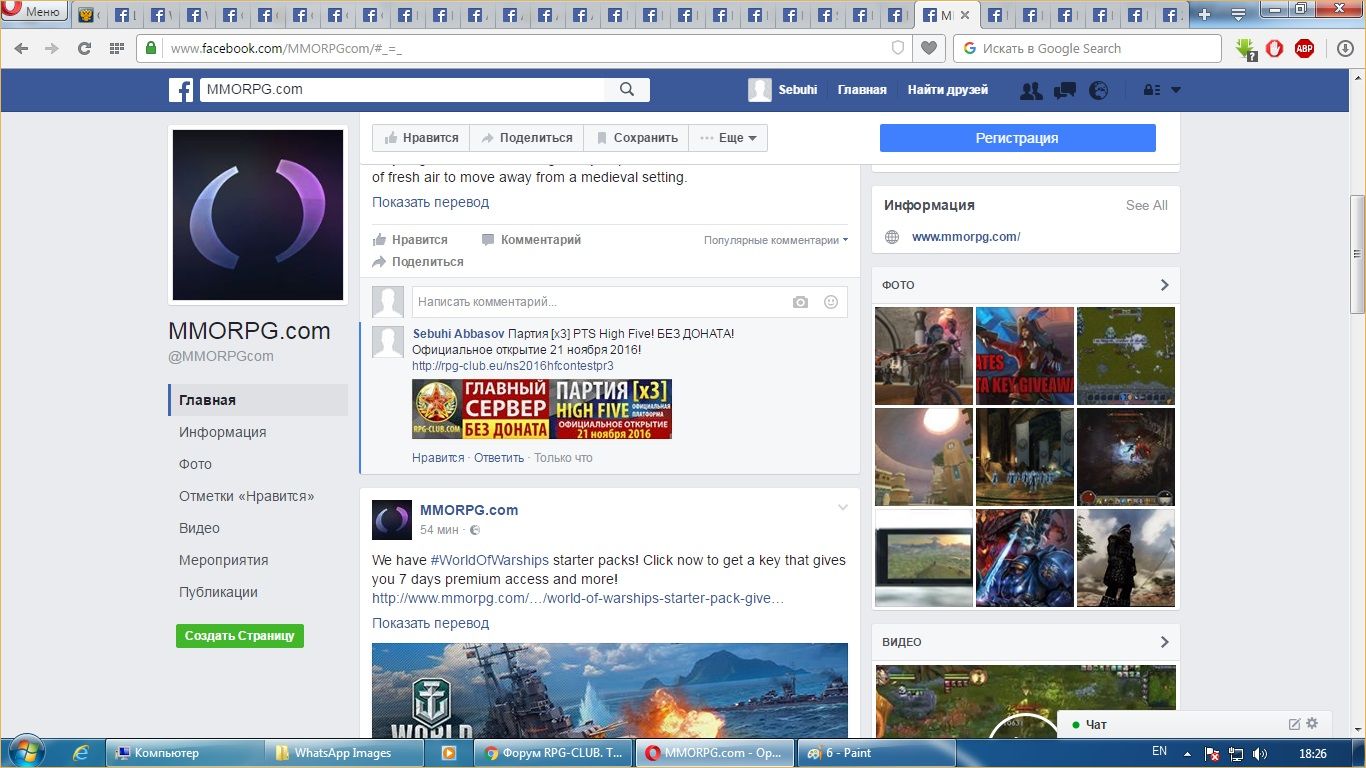This screenshot has height=768, width=1366.
Task: Close the active MMORPG tab
Action: pyautogui.click(x=966, y=15)
